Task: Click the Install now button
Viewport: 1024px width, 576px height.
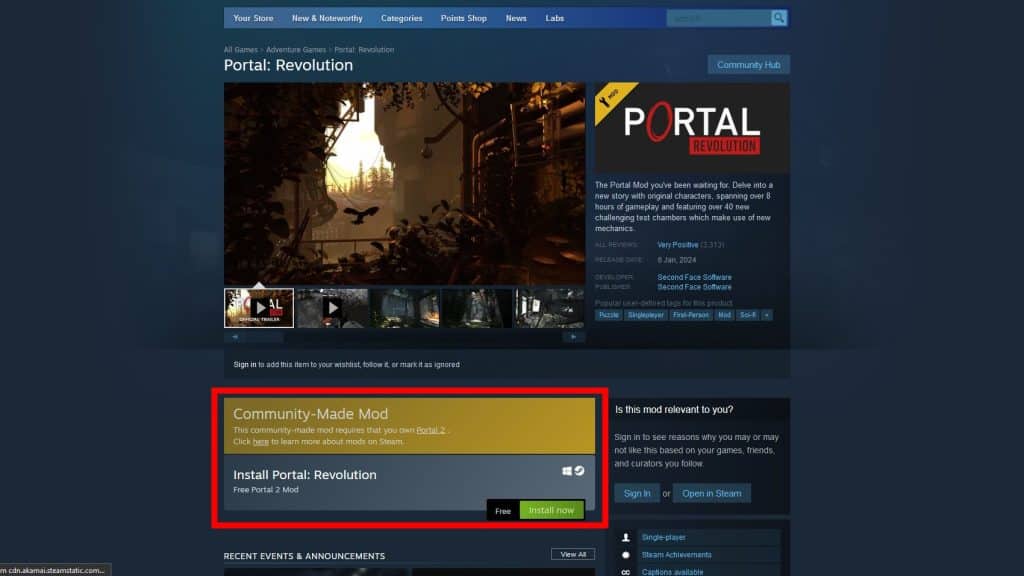Action: click(x=551, y=510)
